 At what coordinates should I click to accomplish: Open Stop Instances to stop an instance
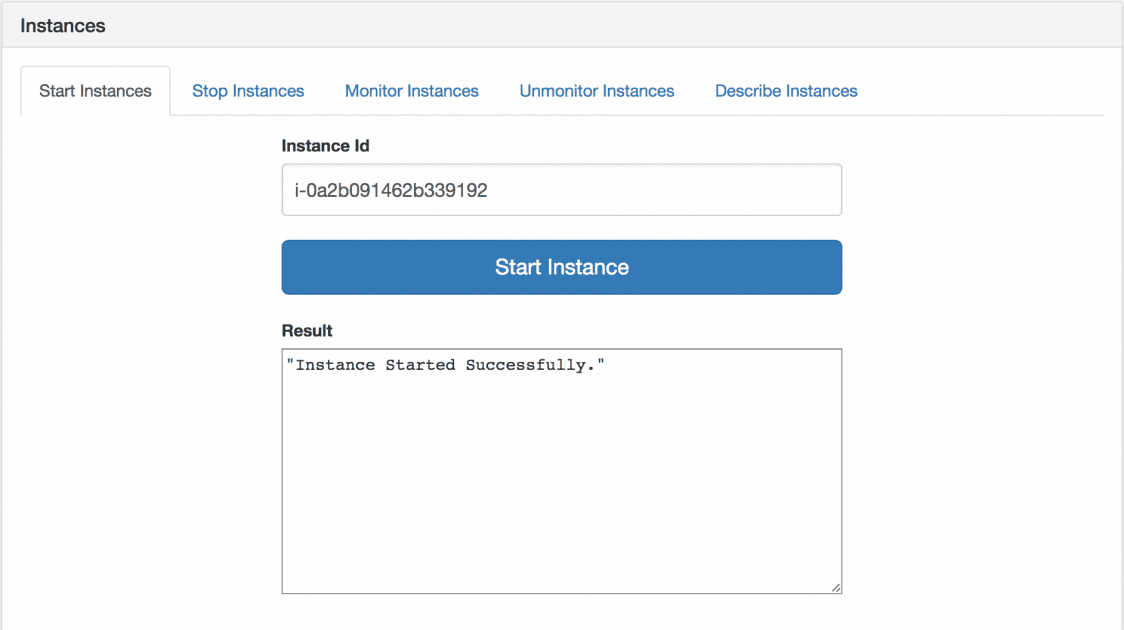click(x=248, y=91)
